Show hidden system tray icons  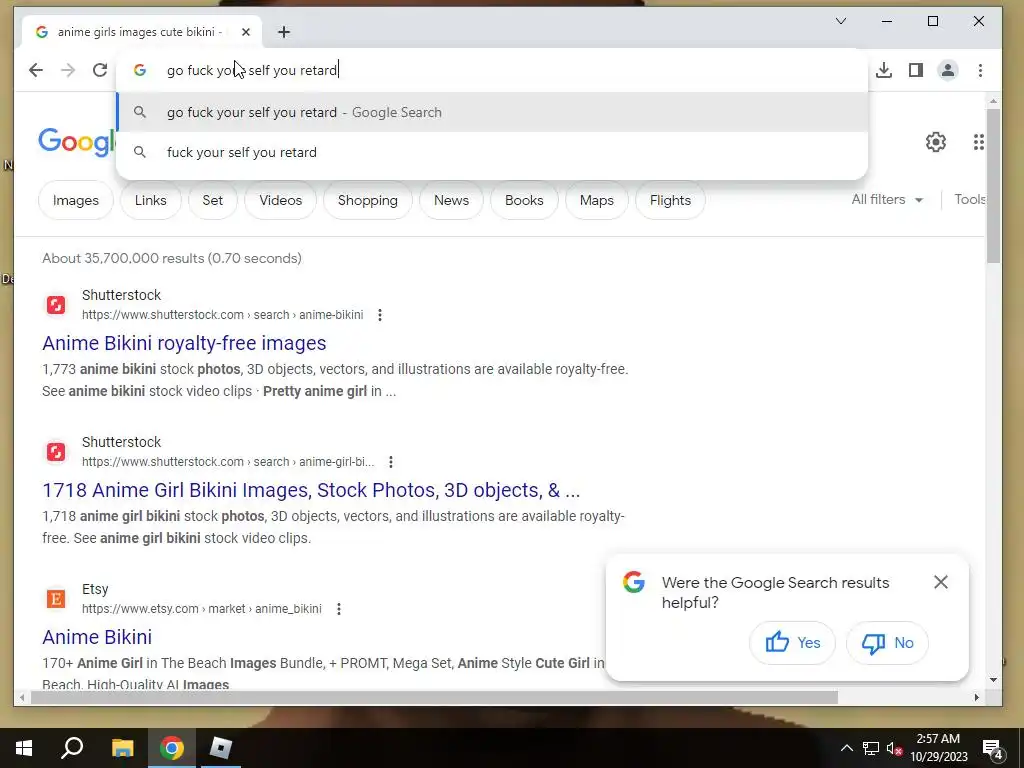click(x=846, y=748)
